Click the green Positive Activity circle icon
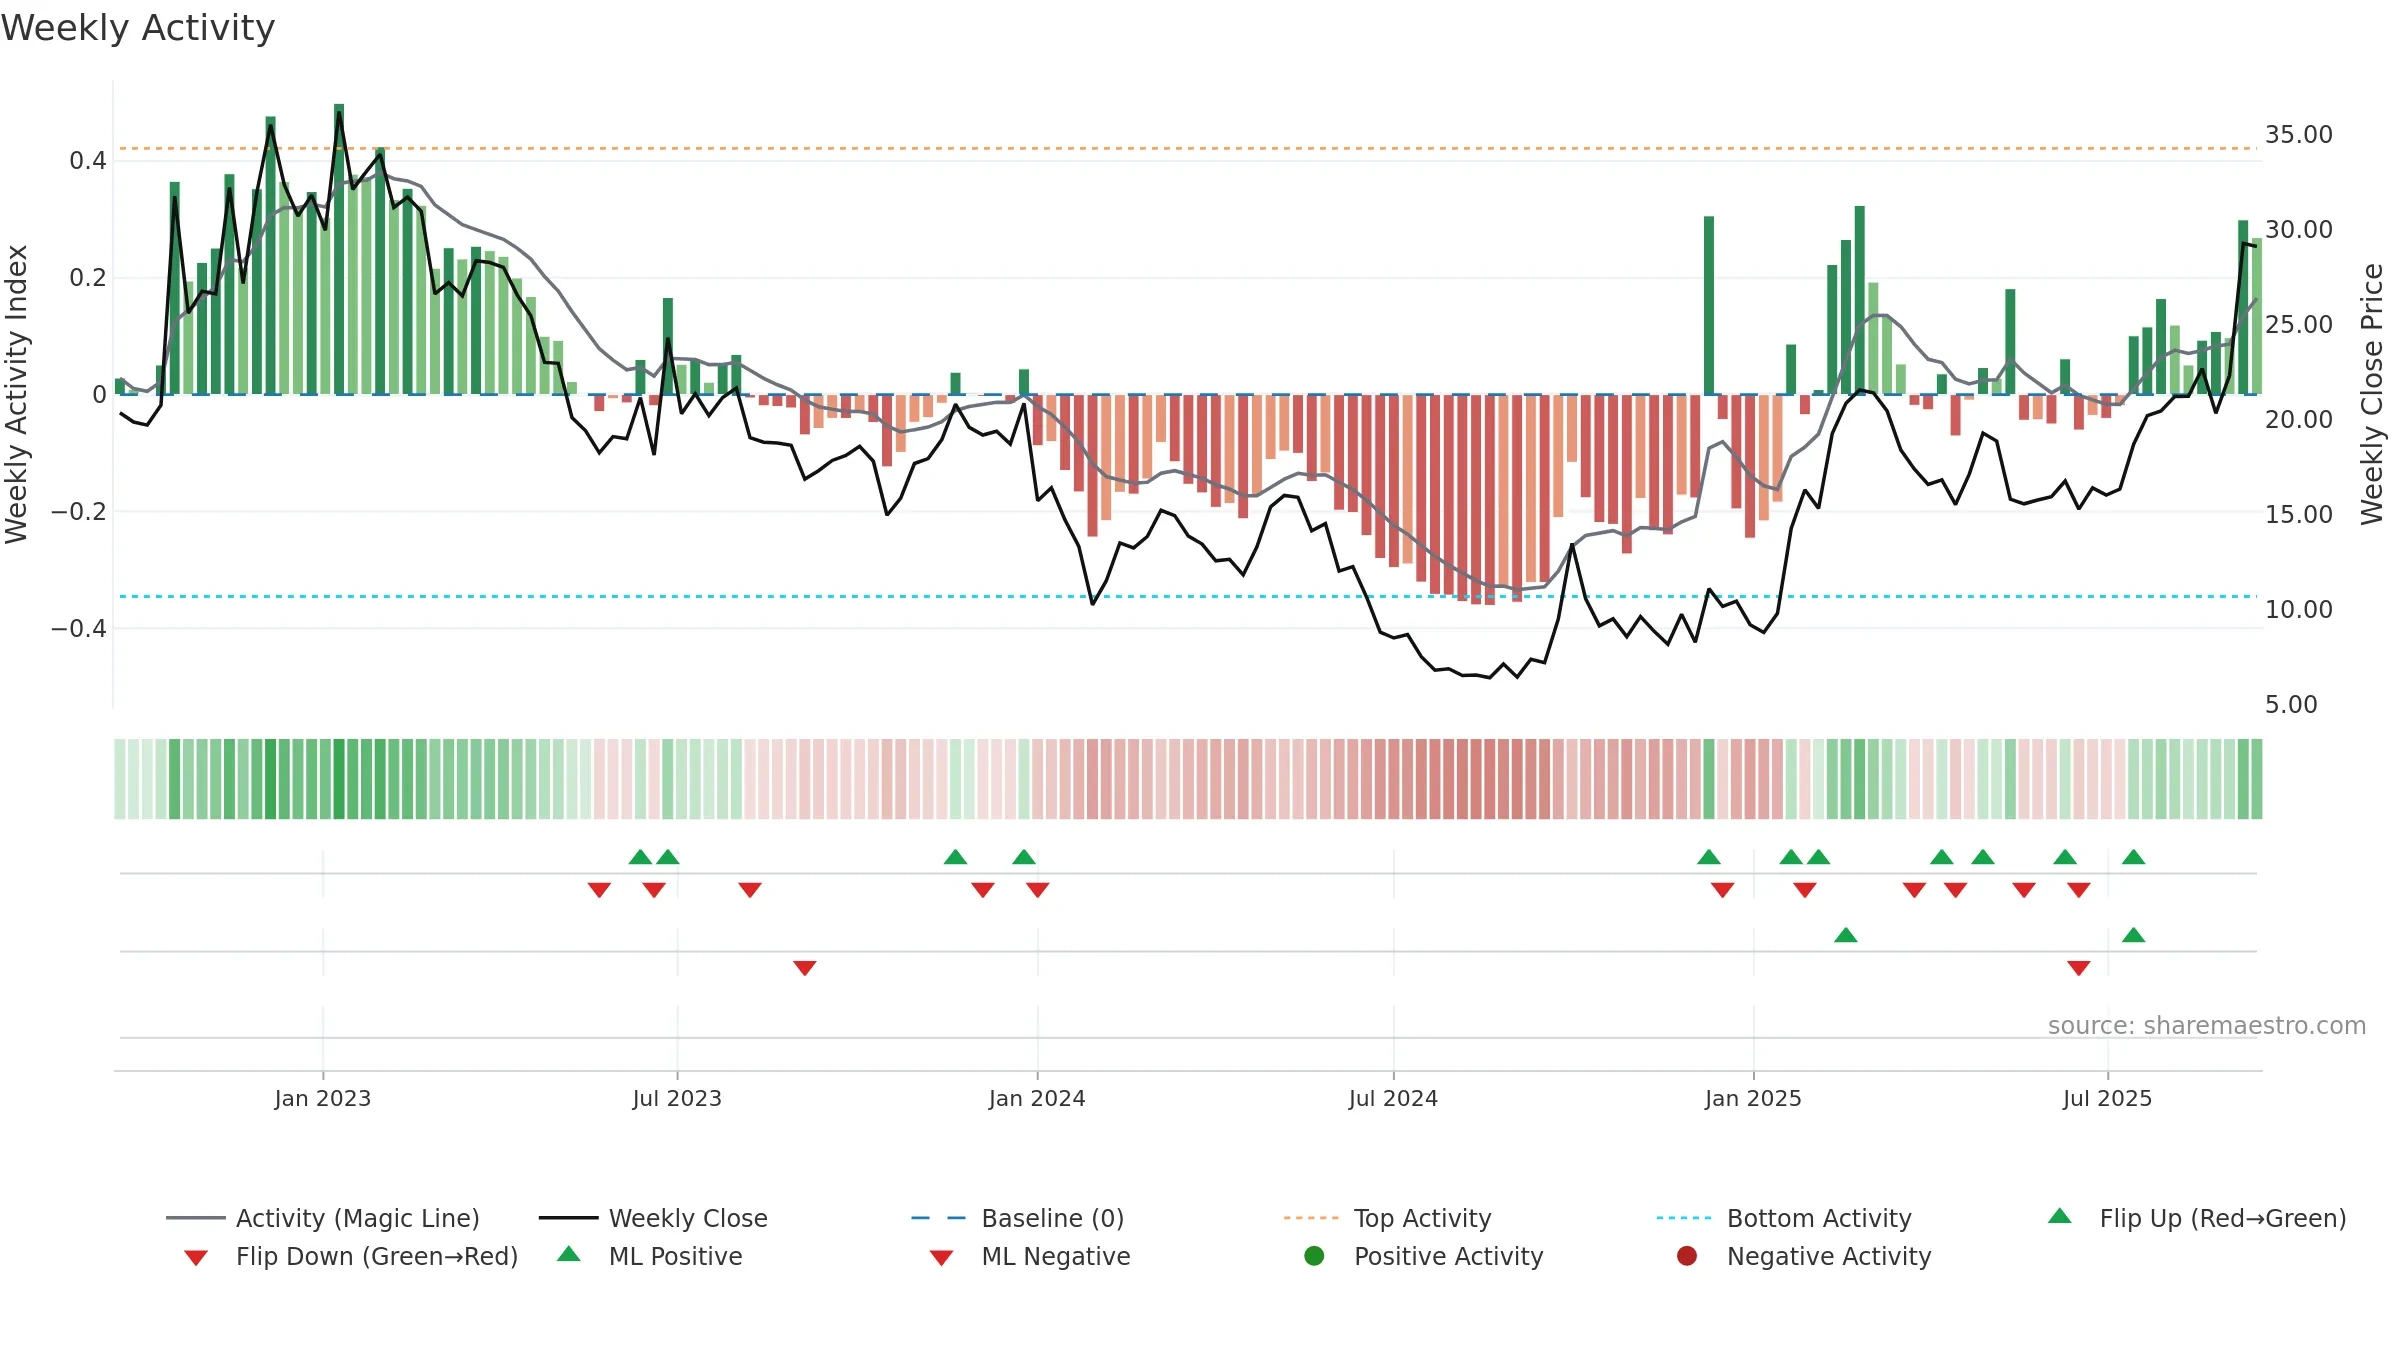The width and height of the screenshot is (2400, 1350). (1314, 1256)
